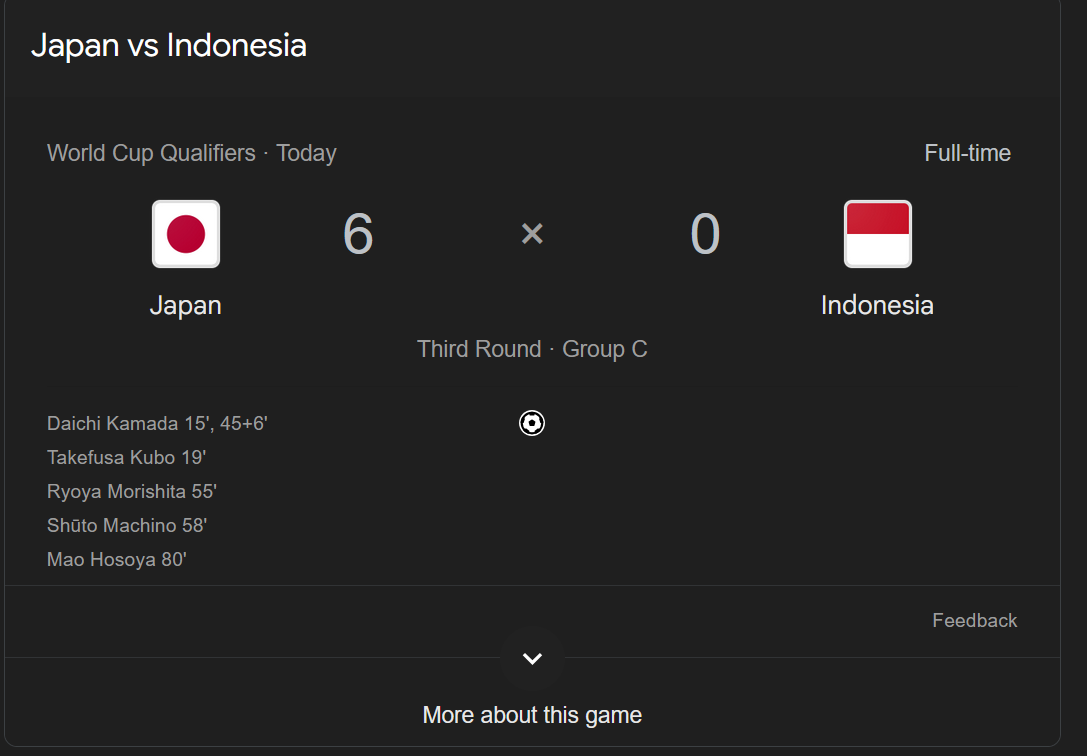
Task: Click the Full-time match status
Action: click(x=967, y=153)
